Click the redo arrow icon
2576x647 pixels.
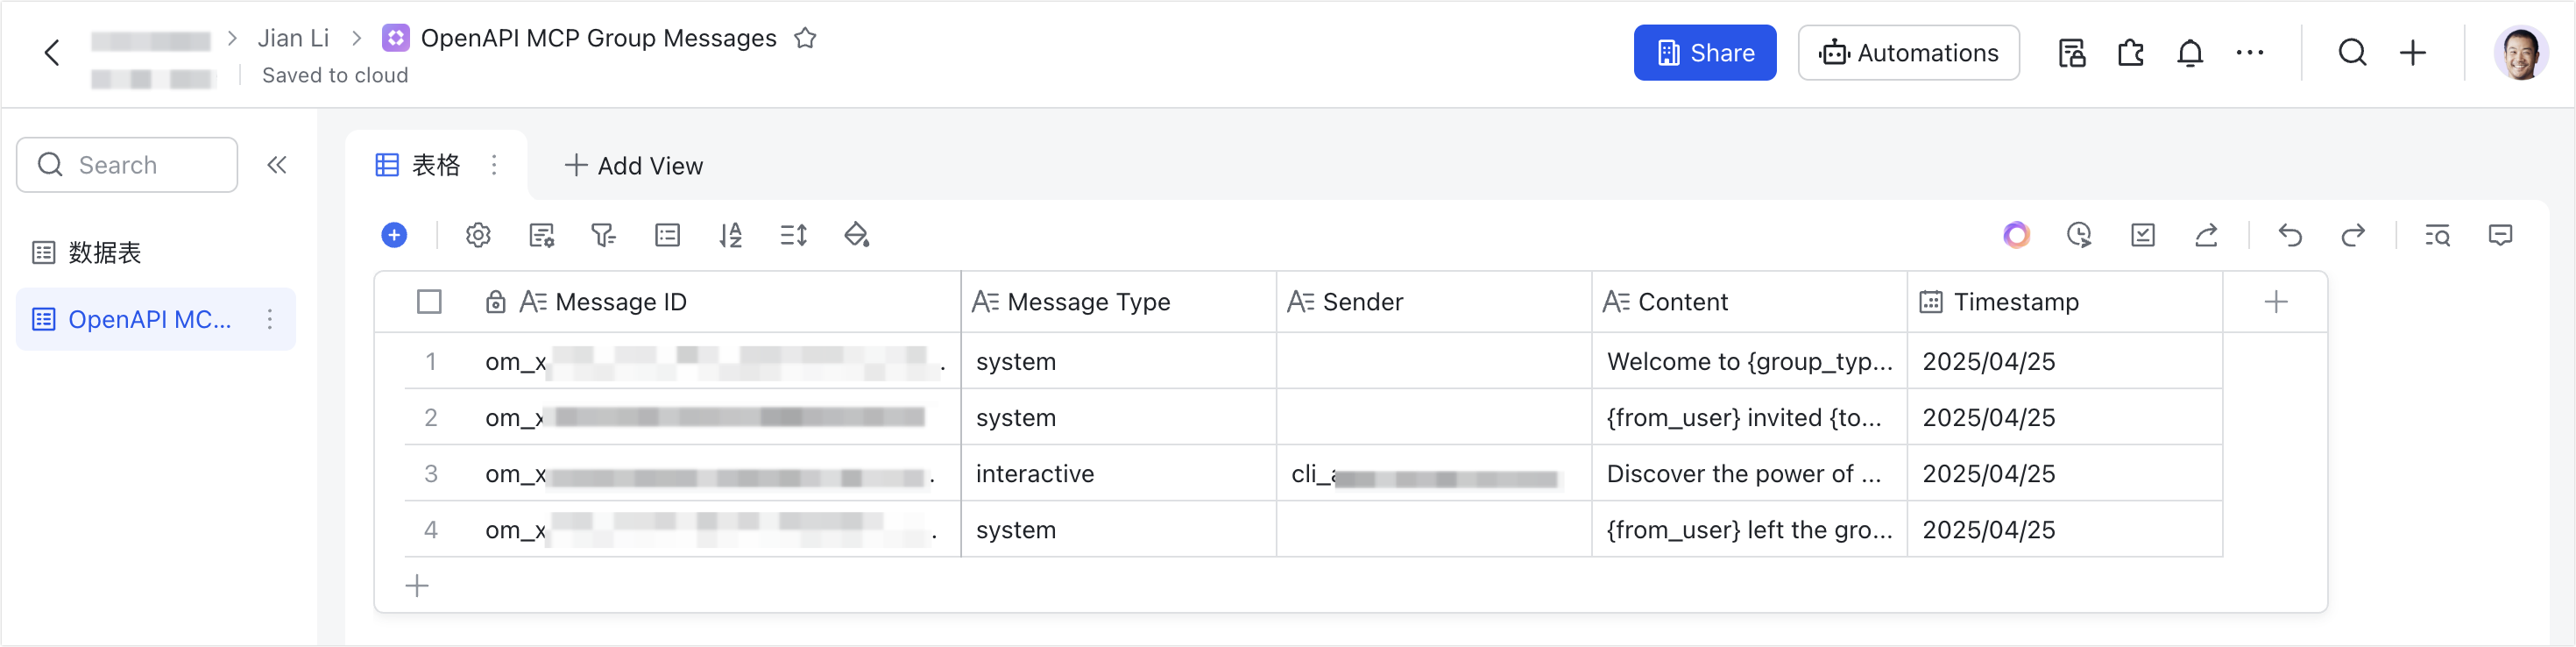[x=2353, y=235]
